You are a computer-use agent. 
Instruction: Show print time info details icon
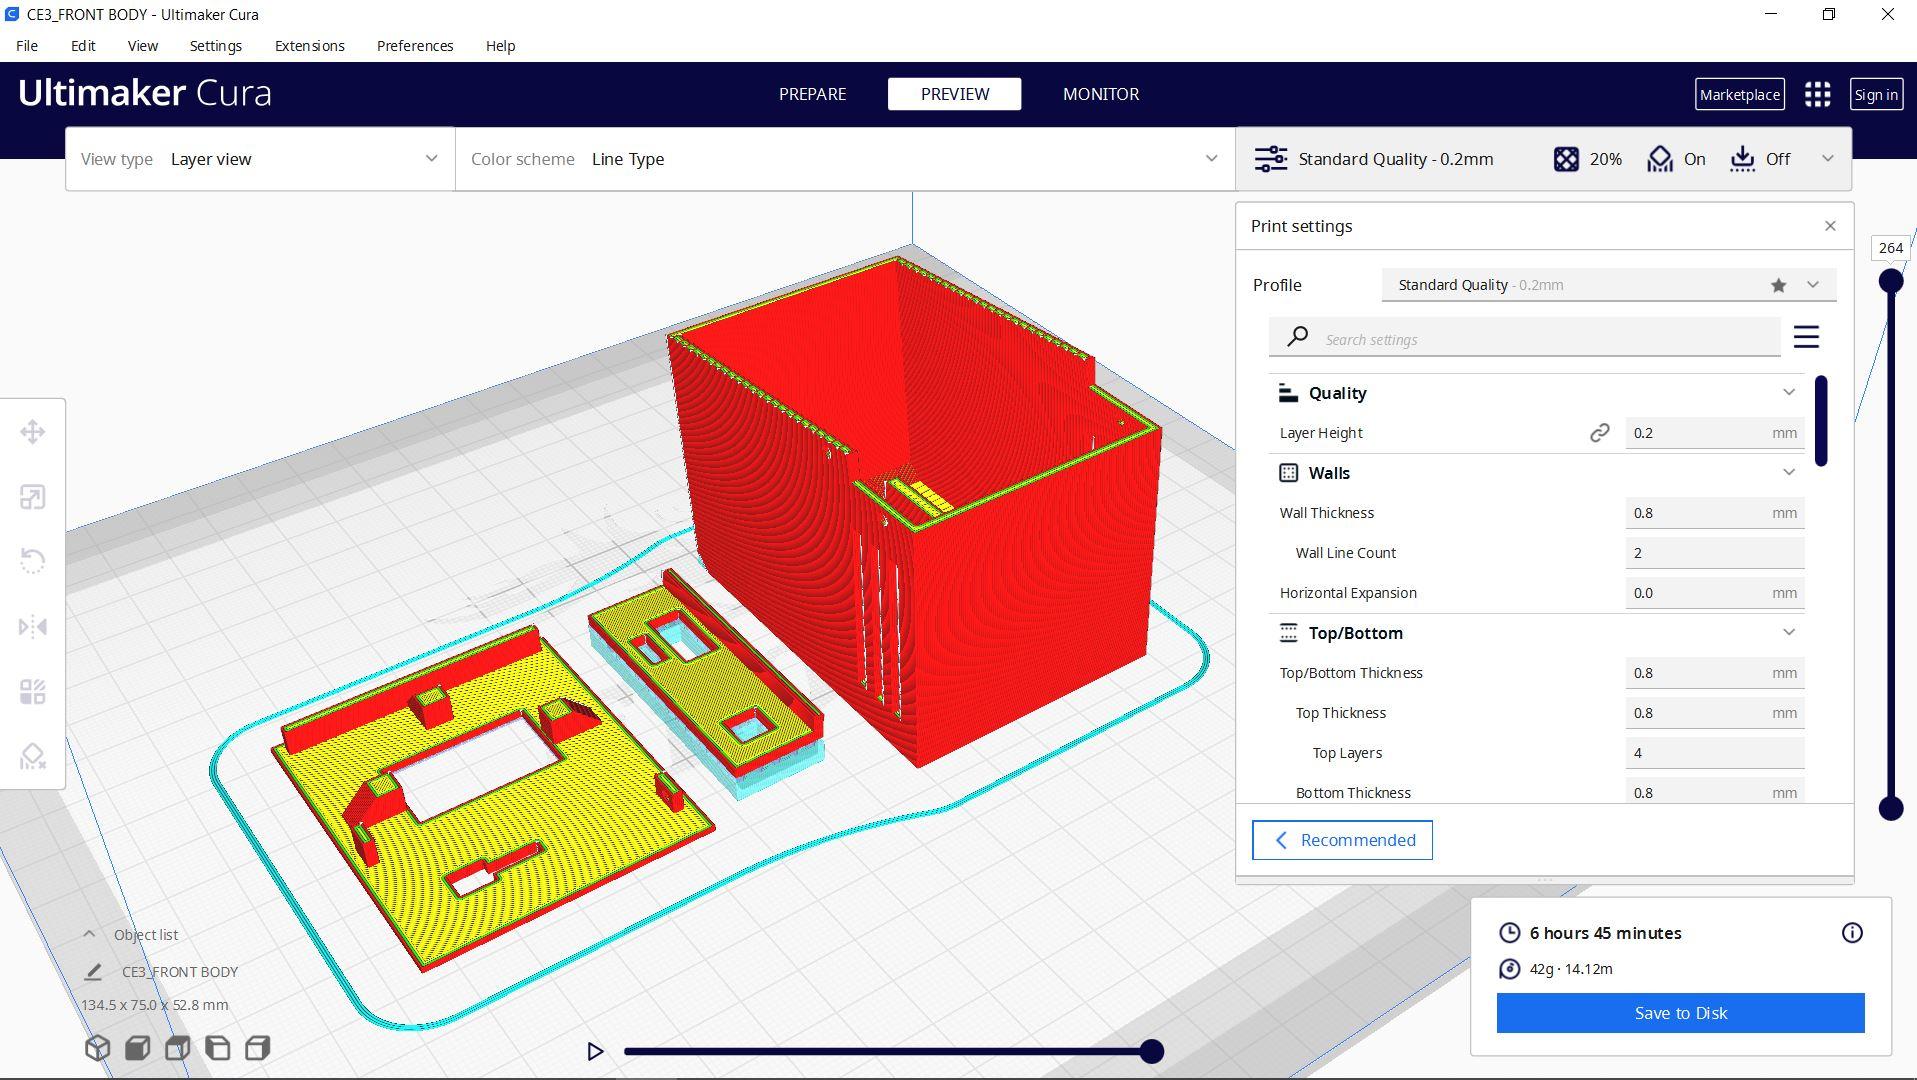1852,933
